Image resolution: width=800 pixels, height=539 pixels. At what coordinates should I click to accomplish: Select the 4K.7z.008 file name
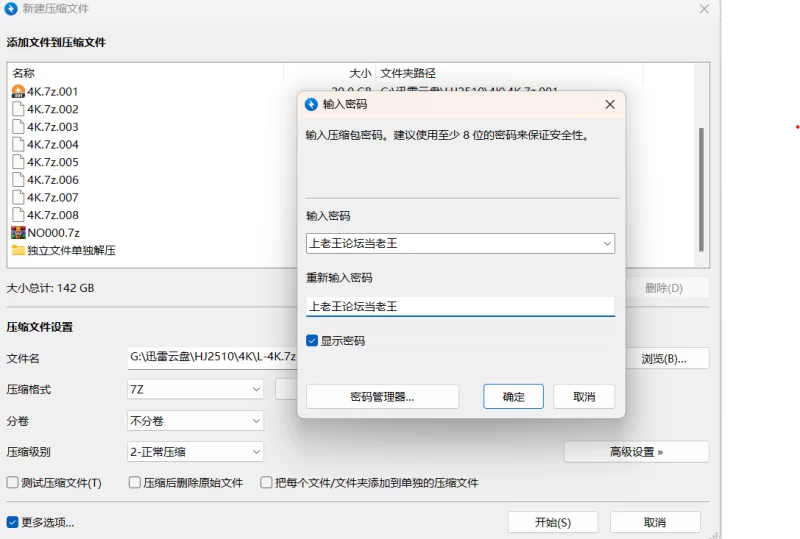point(53,215)
